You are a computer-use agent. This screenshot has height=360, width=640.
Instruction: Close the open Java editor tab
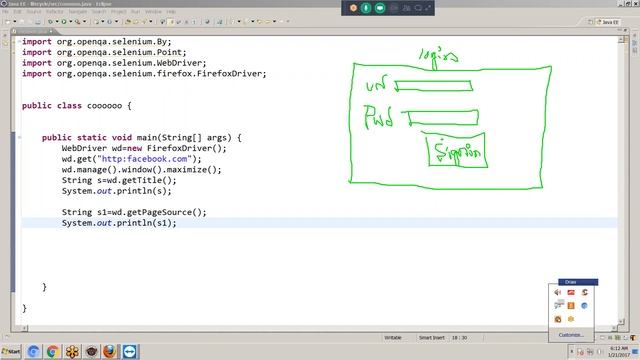[51, 31]
